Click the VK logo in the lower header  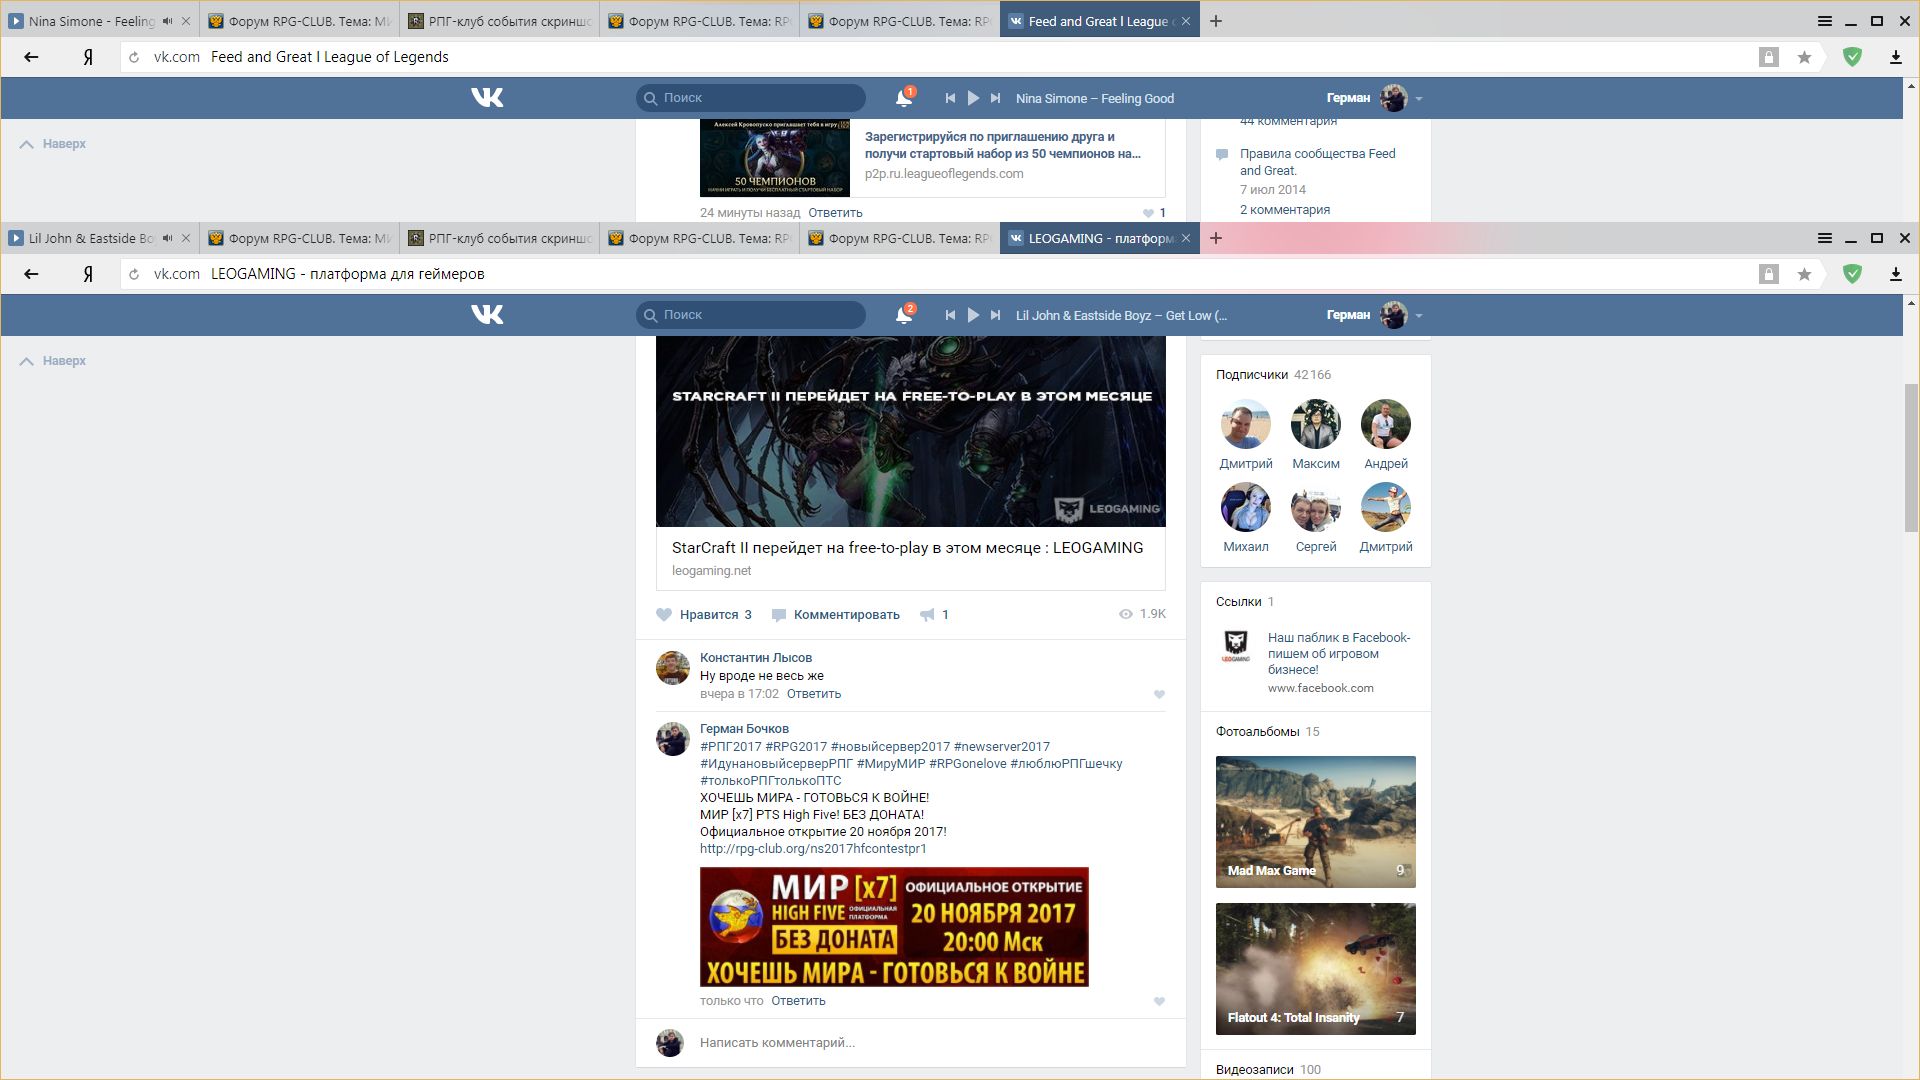point(487,315)
